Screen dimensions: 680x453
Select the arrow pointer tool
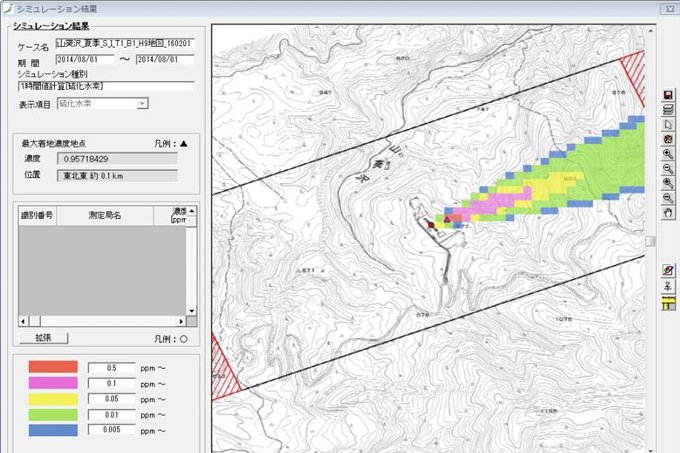click(667, 124)
